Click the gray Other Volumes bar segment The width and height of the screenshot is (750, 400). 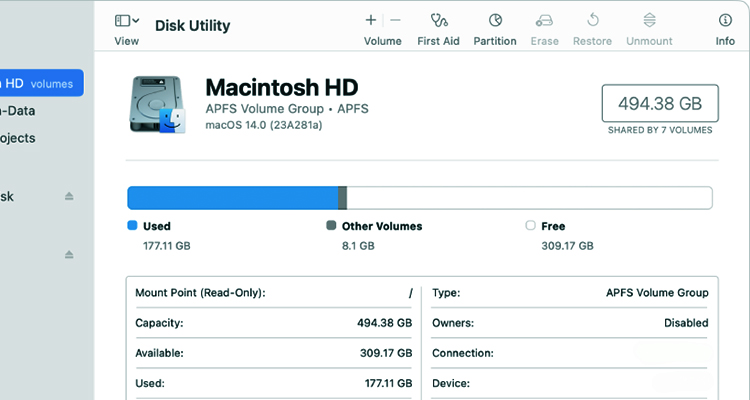[x=342, y=197]
